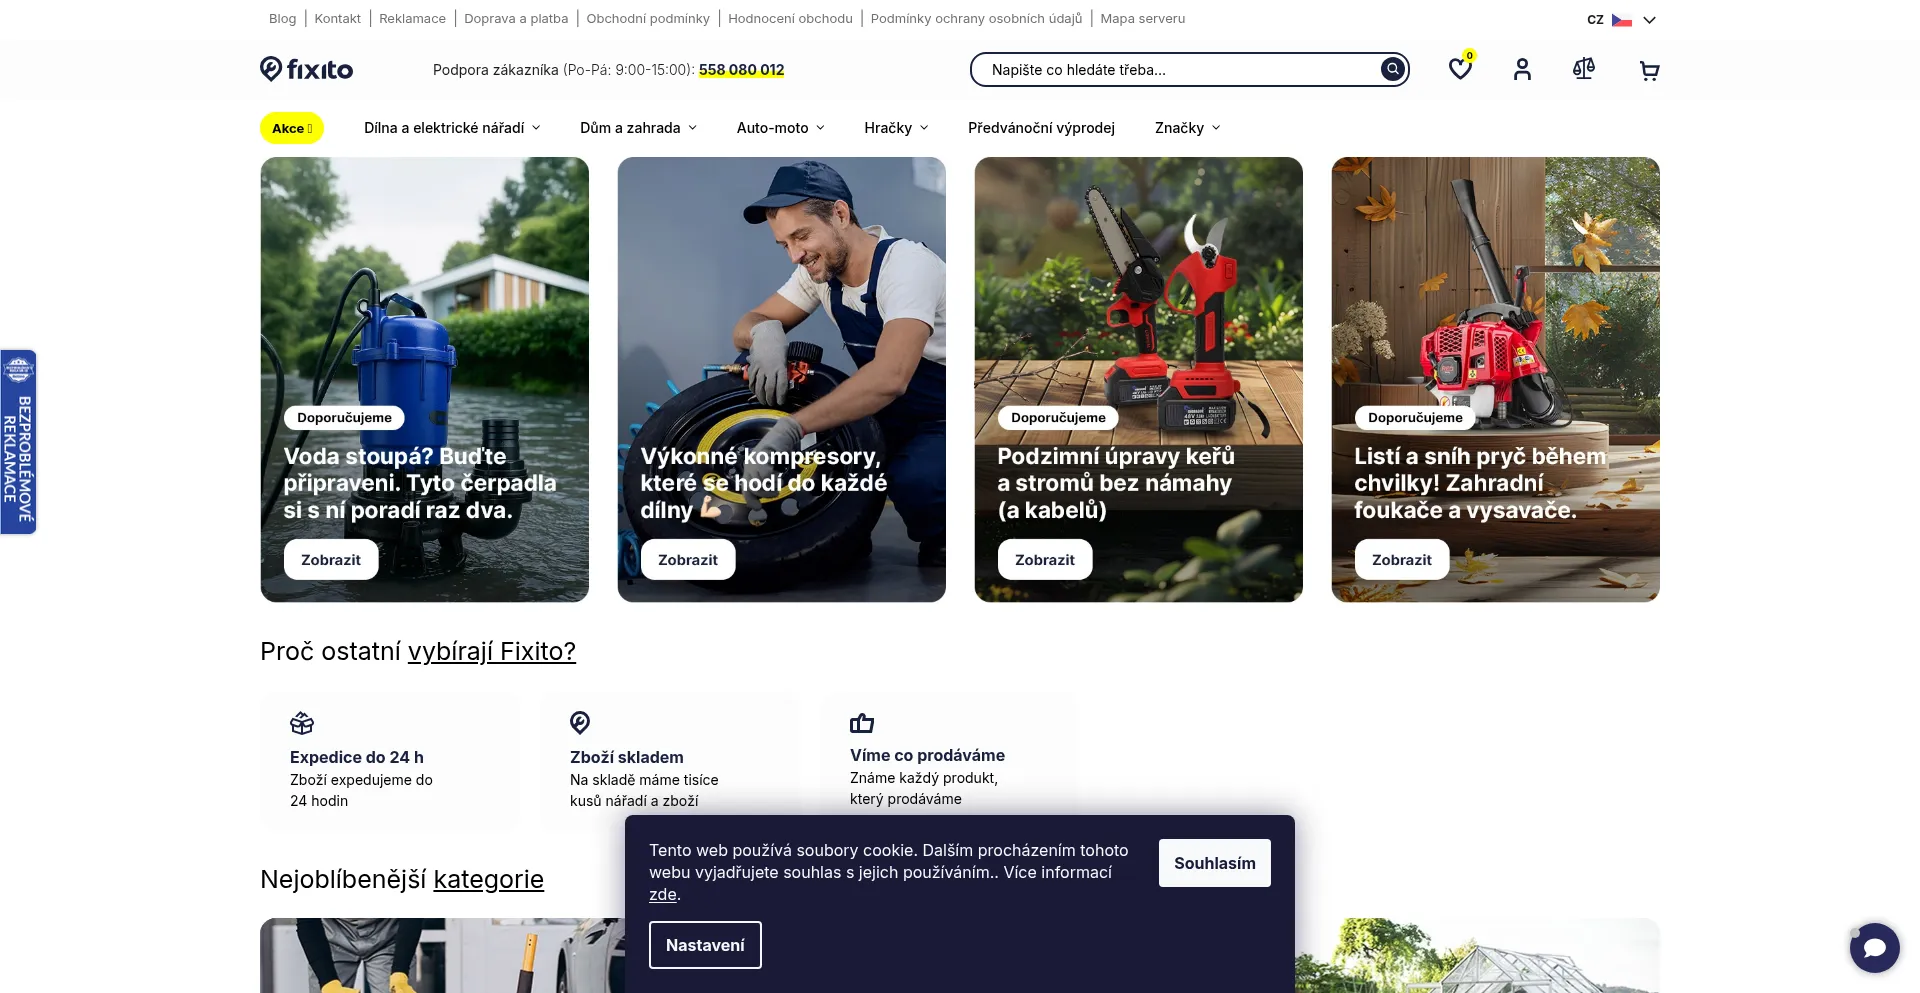This screenshot has width=1920, height=993.
Task: Open the Bezproblémové reklamace side badge
Action: (x=18, y=442)
